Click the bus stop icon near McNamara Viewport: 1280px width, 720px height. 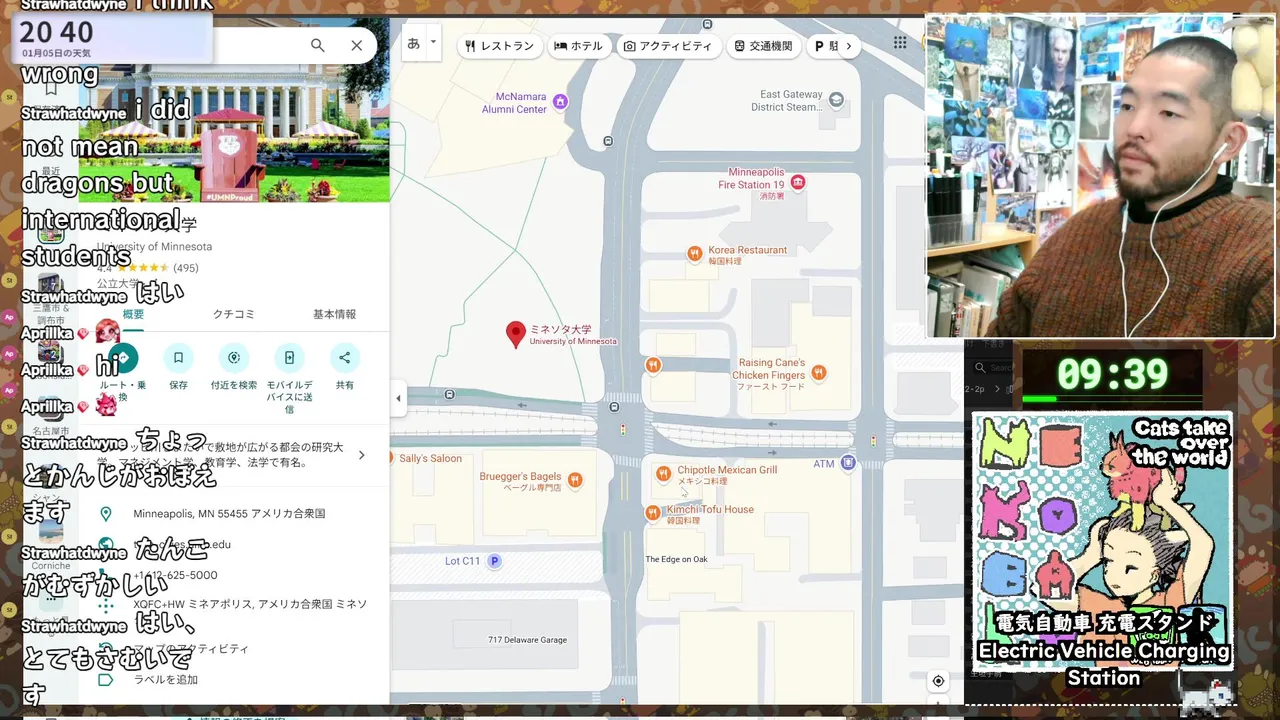click(608, 142)
